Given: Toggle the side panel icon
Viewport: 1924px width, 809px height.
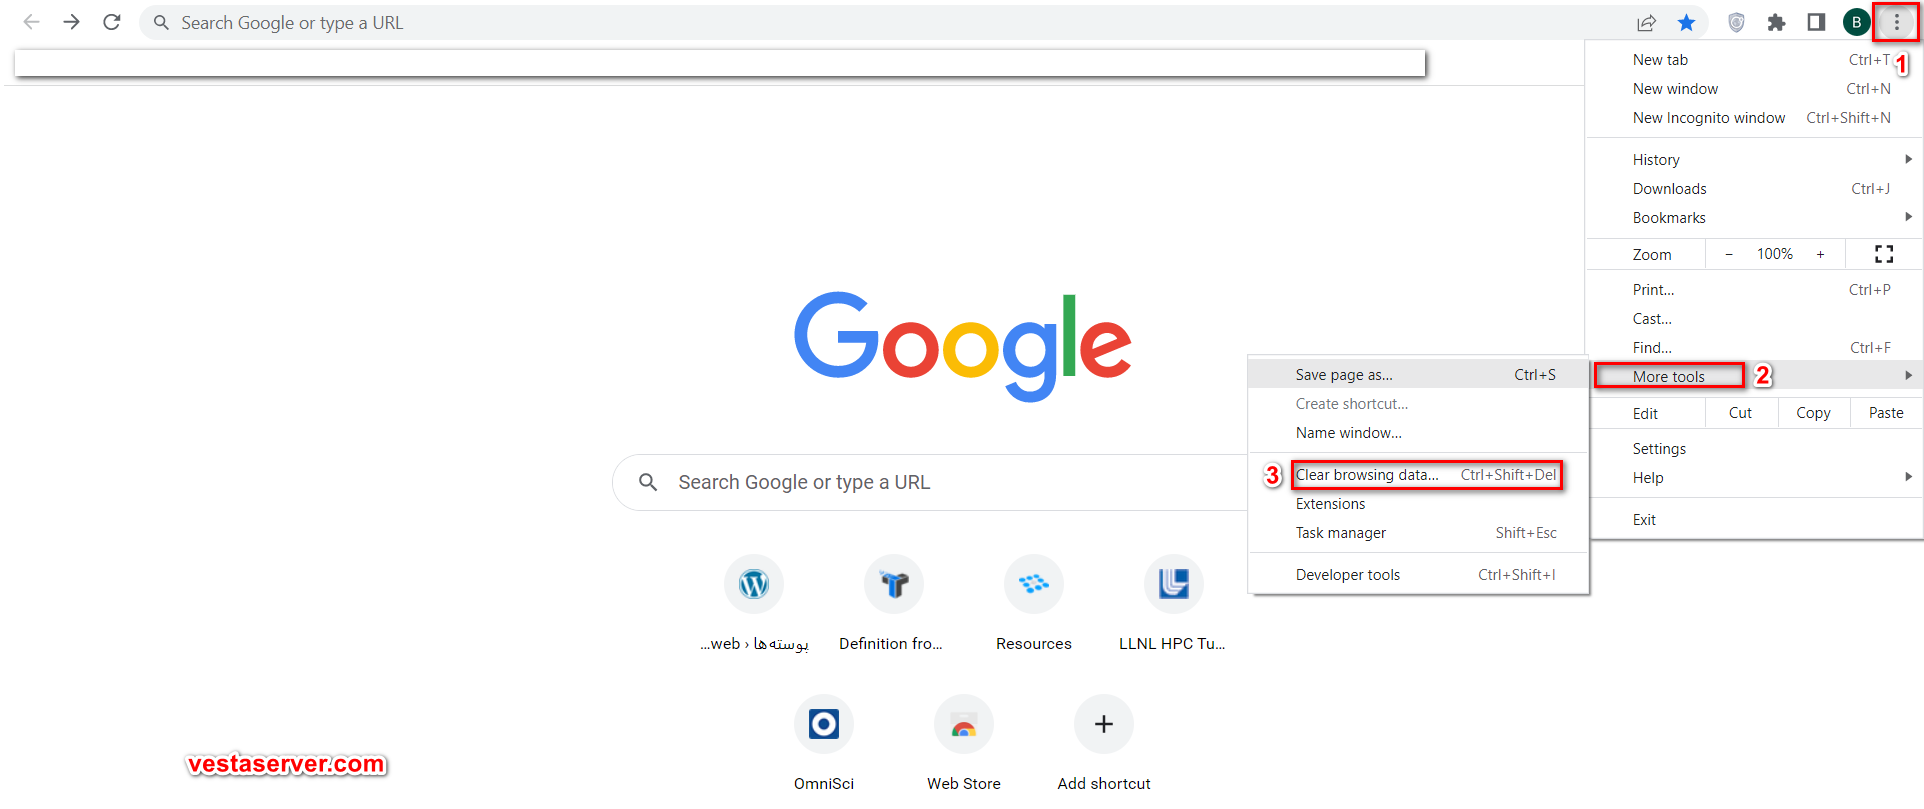Looking at the screenshot, I should tap(1816, 22).
